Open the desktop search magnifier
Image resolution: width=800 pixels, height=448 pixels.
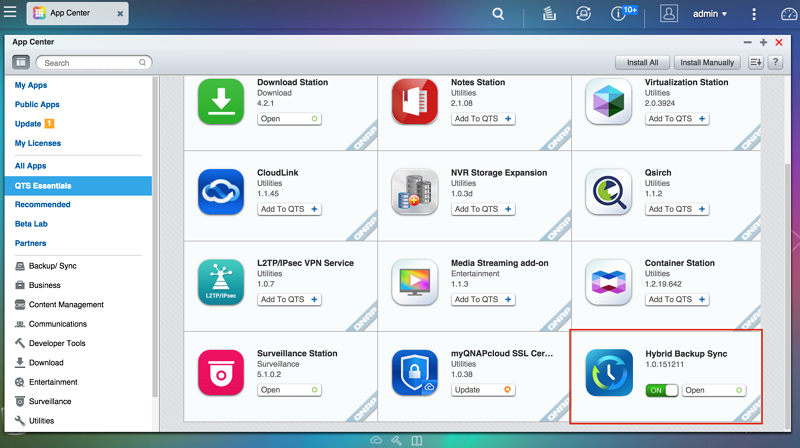498,14
